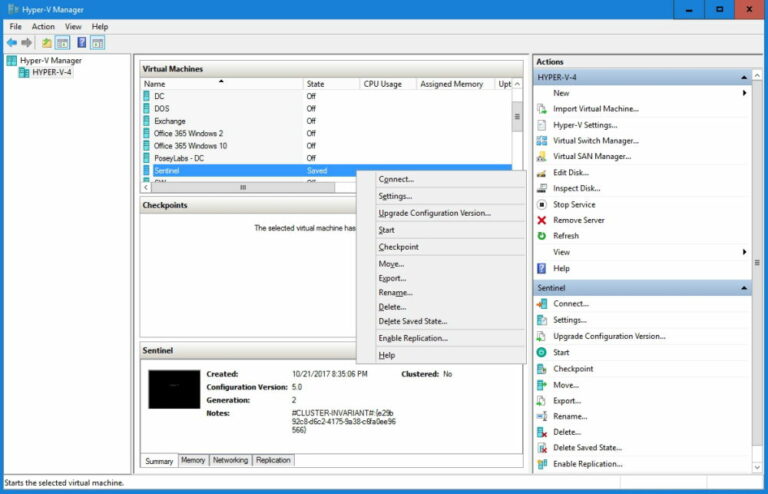Collapse the HYPER-V-4 section in Actions pane
This screenshot has width=768, height=494.
(743, 77)
